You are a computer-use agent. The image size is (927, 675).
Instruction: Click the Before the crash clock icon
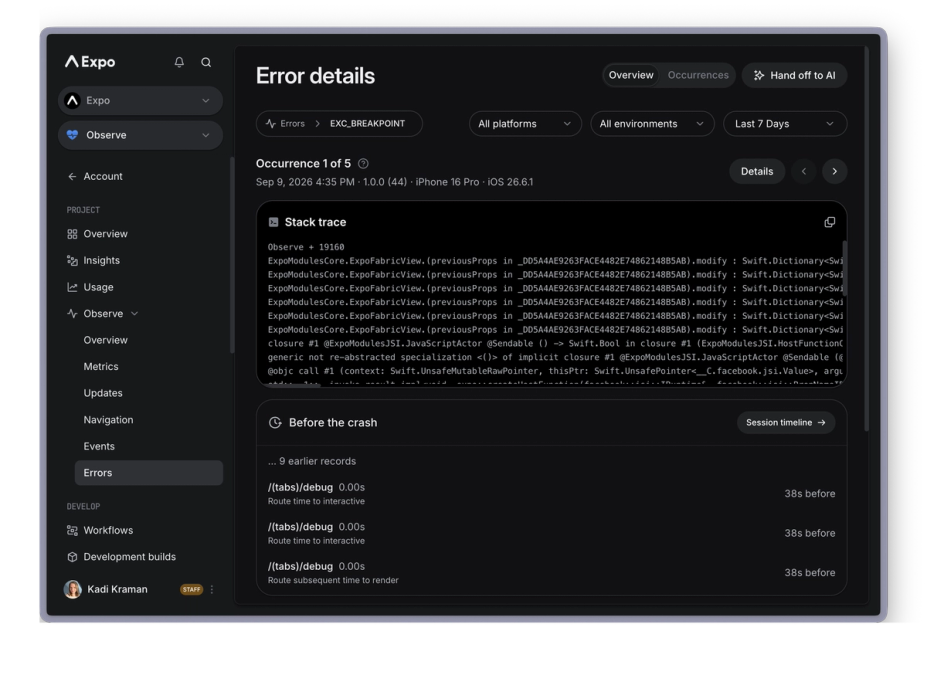pyautogui.click(x=275, y=423)
